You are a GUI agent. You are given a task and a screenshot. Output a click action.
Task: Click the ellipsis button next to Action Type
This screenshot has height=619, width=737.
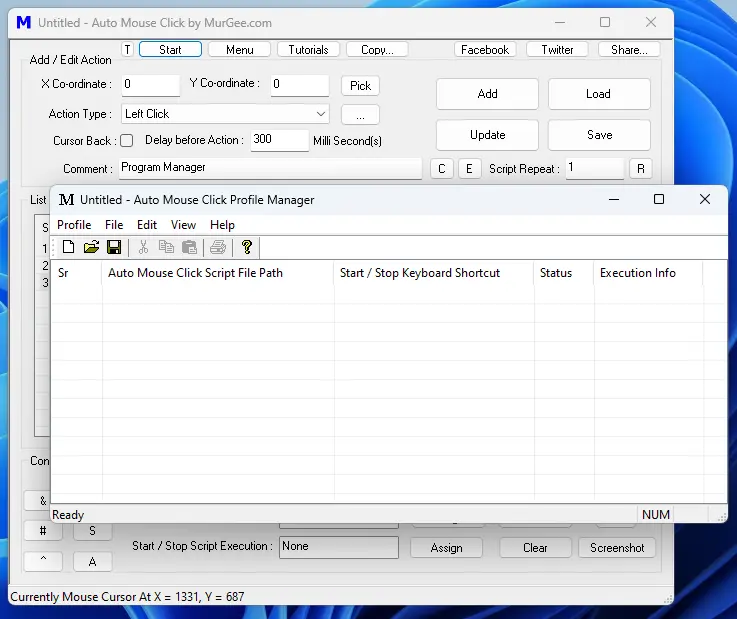click(361, 115)
